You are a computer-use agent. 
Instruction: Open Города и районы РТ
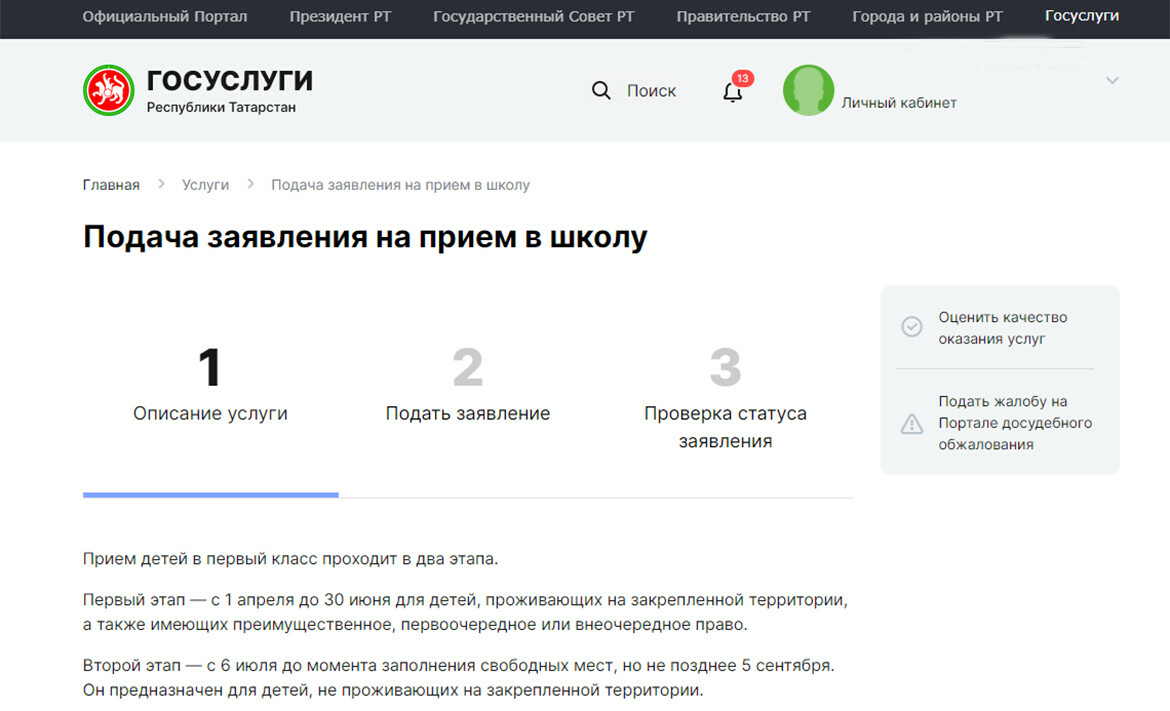927,17
